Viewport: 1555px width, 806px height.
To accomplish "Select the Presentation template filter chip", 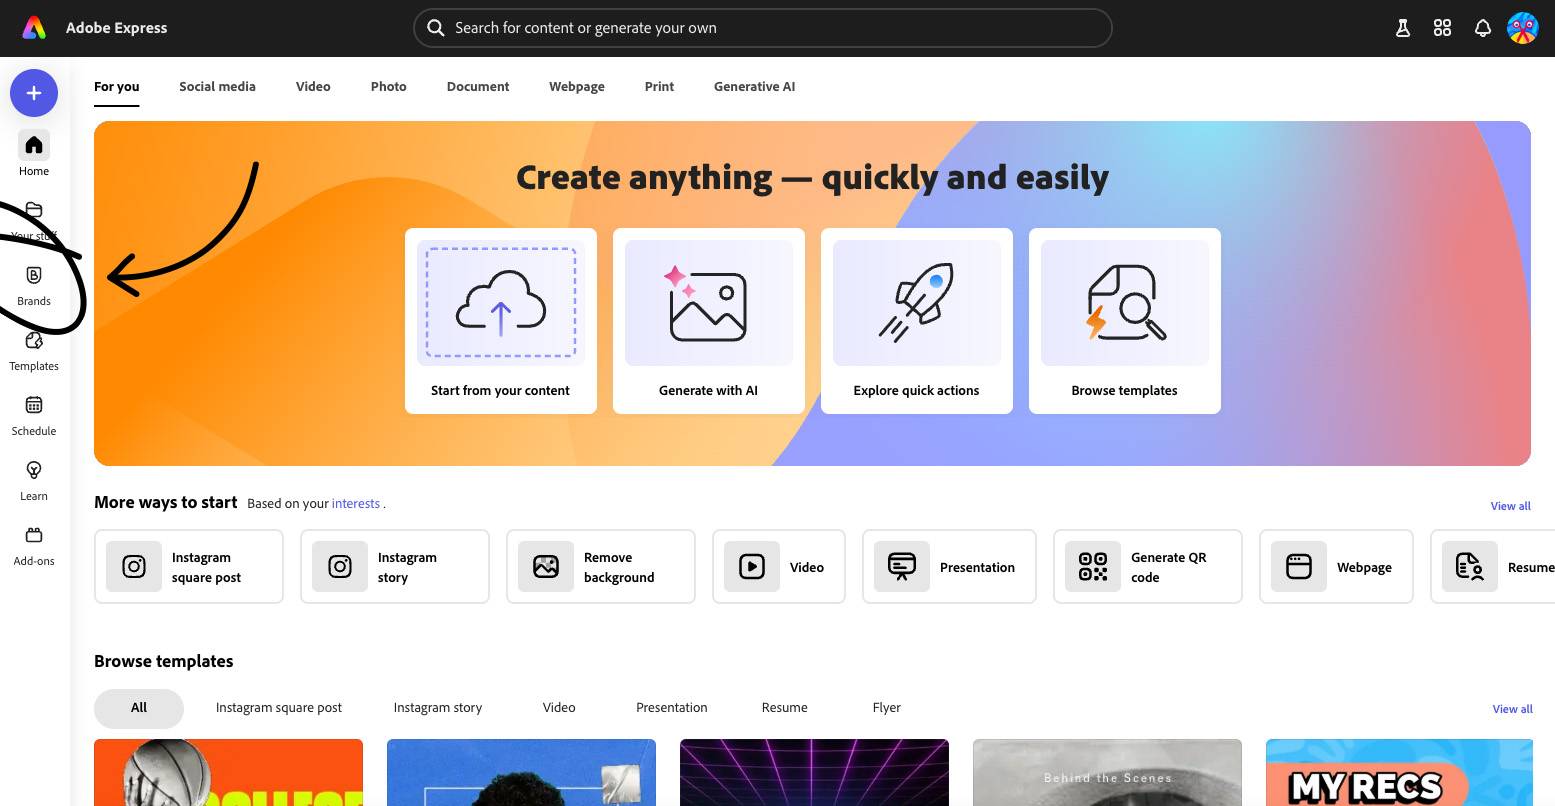I will (x=671, y=708).
